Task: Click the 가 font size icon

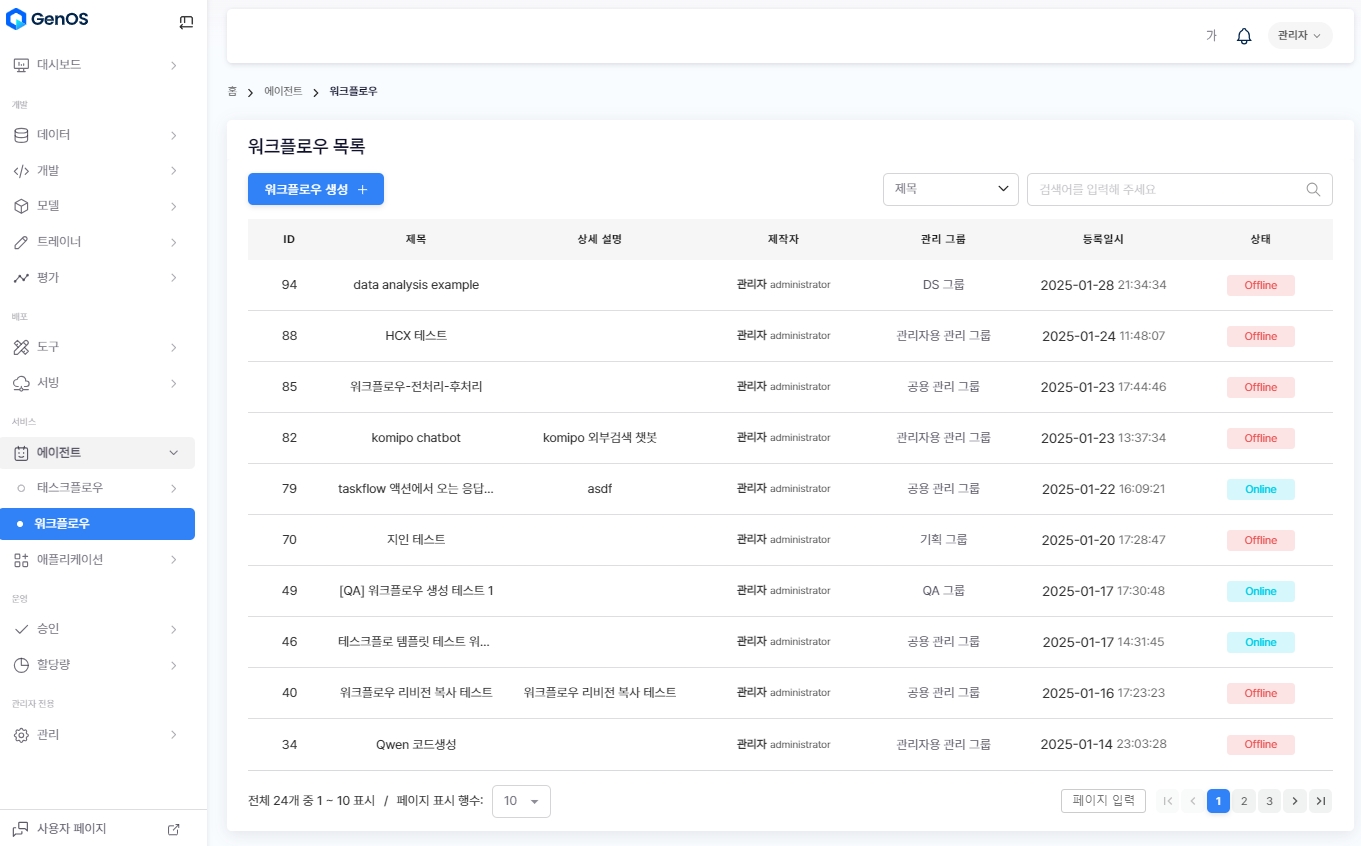Action: tap(1211, 36)
